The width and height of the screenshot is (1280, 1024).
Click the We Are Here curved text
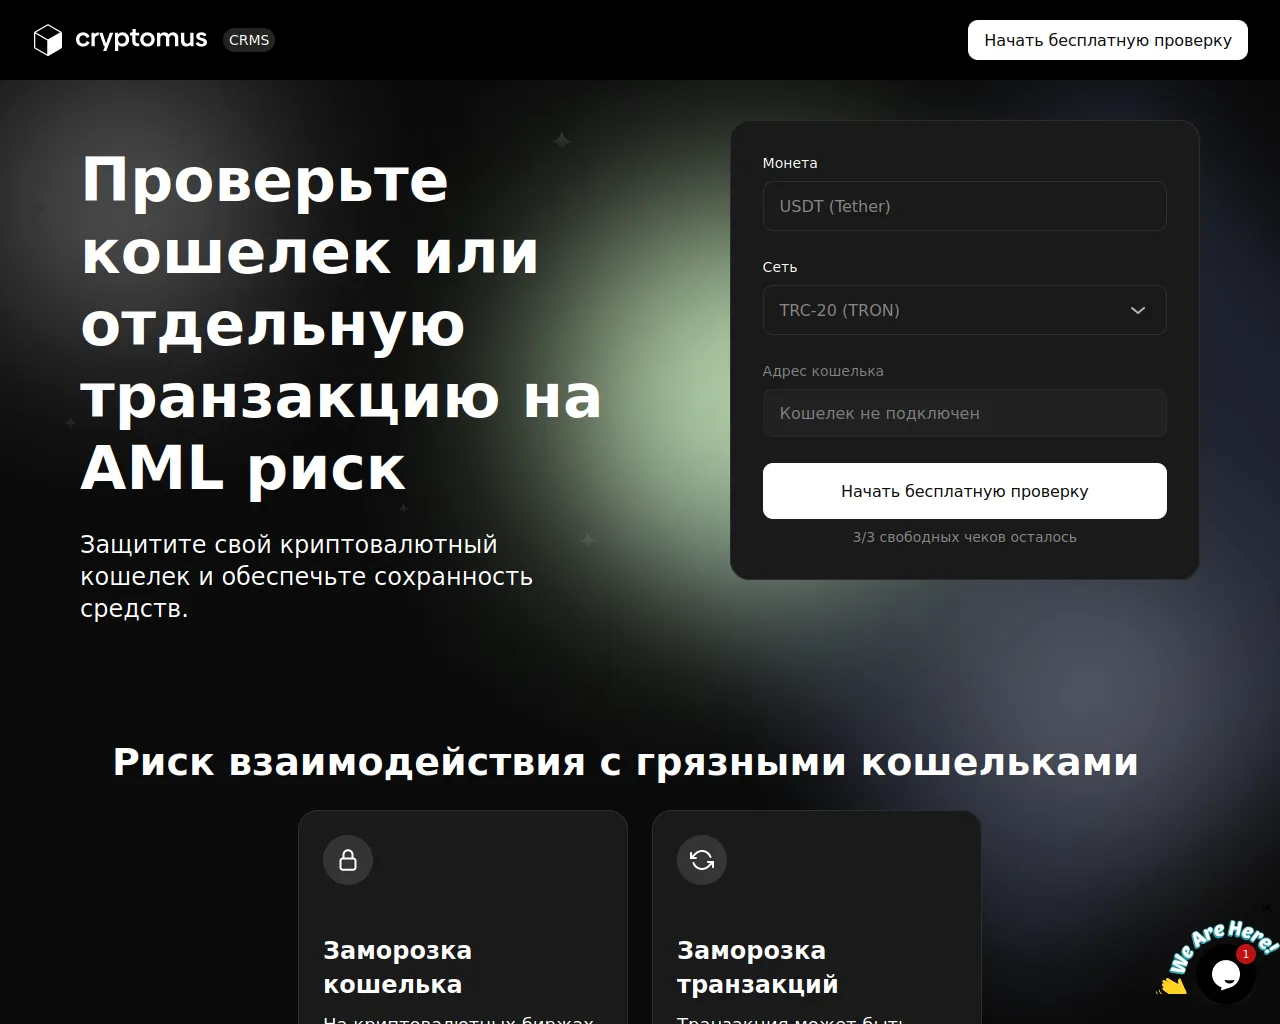click(x=1222, y=942)
